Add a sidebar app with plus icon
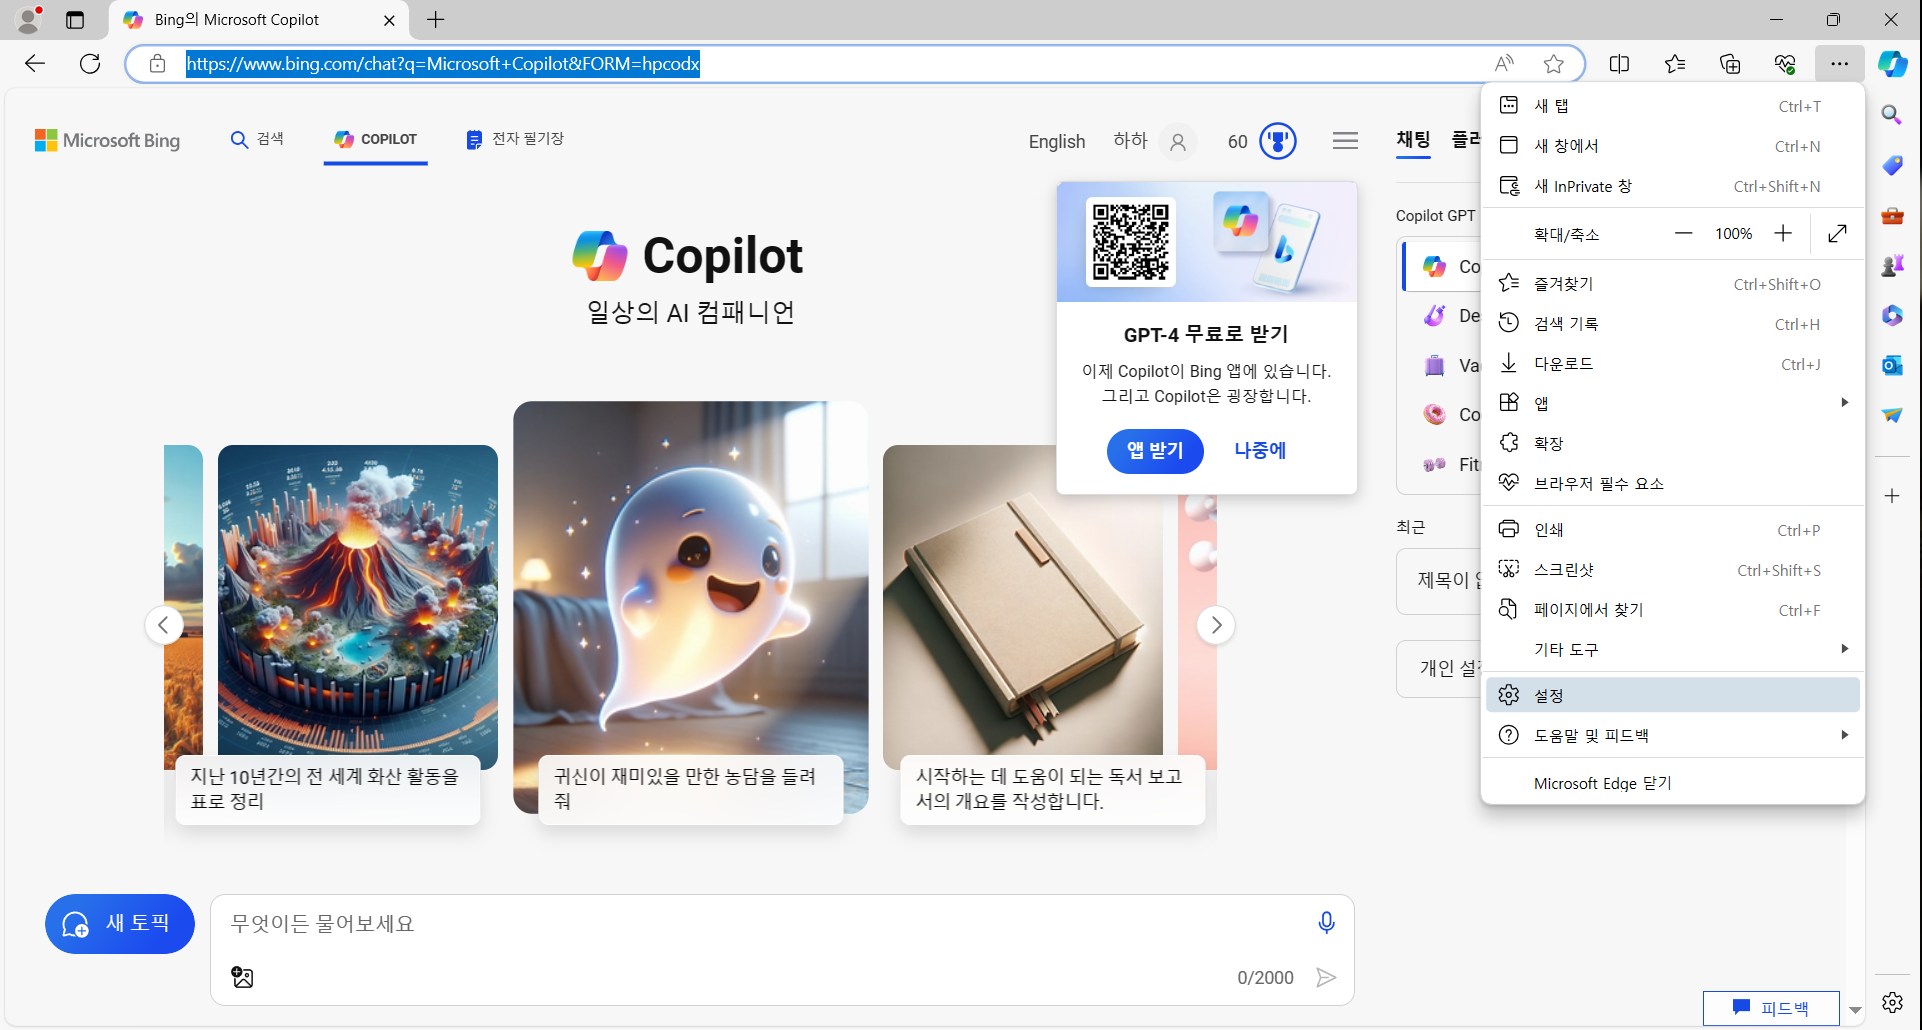Viewport: 1922px width, 1030px height. [1892, 496]
